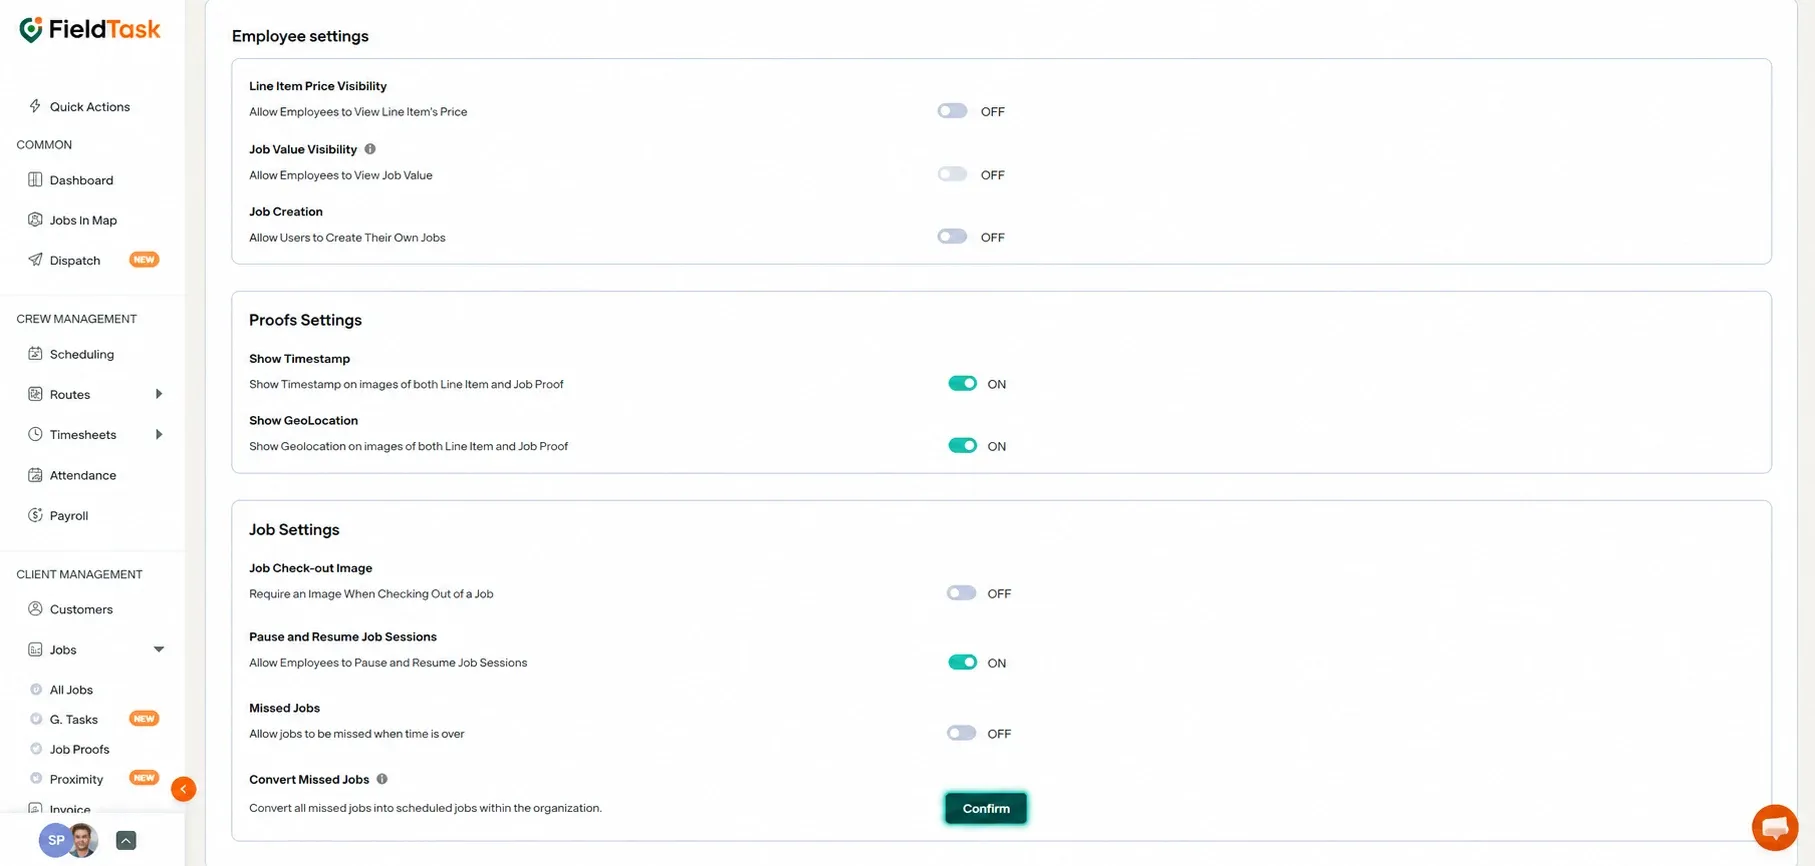1815x866 pixels.
Task: Click the Confirm button
Action: [986, 808]
